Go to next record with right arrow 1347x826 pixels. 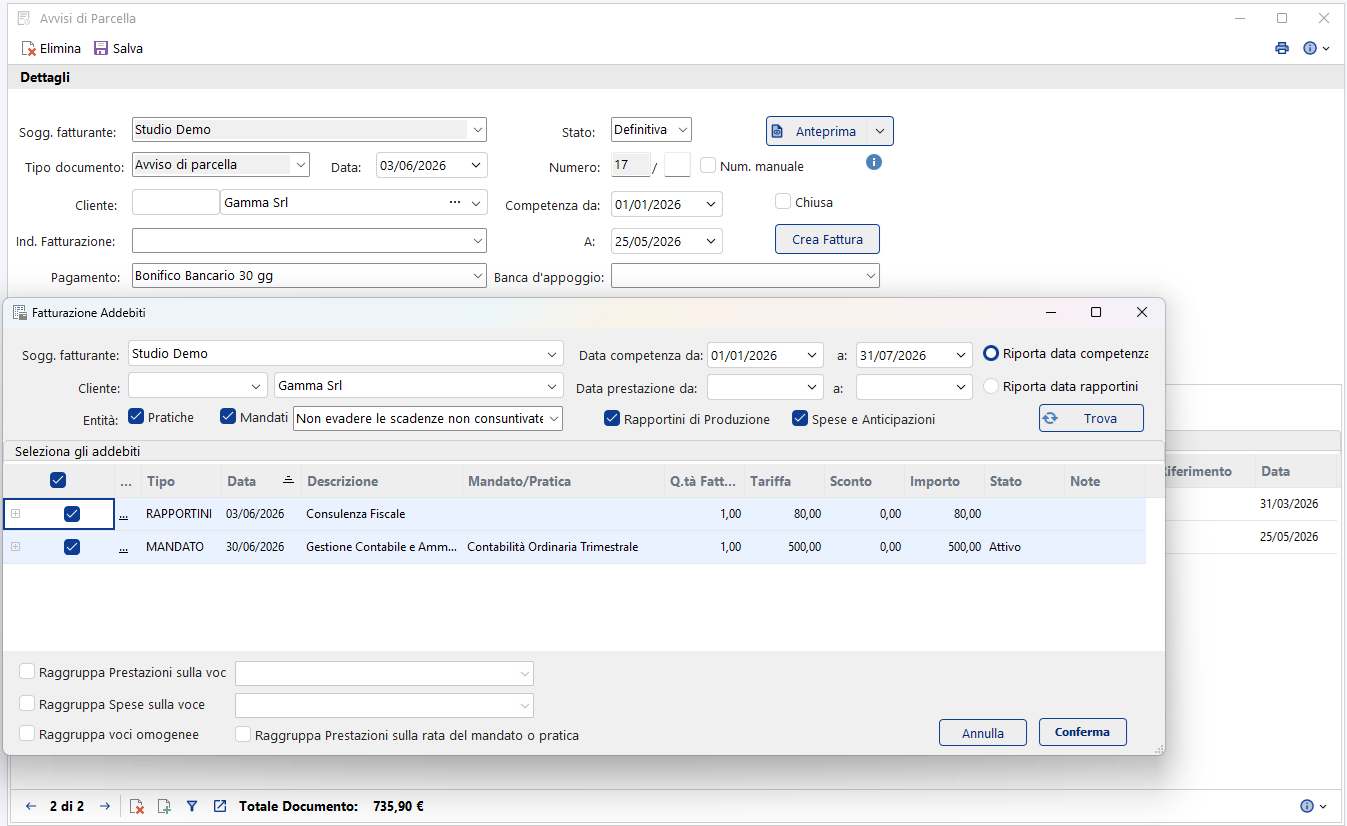click(x=104, y=806)
